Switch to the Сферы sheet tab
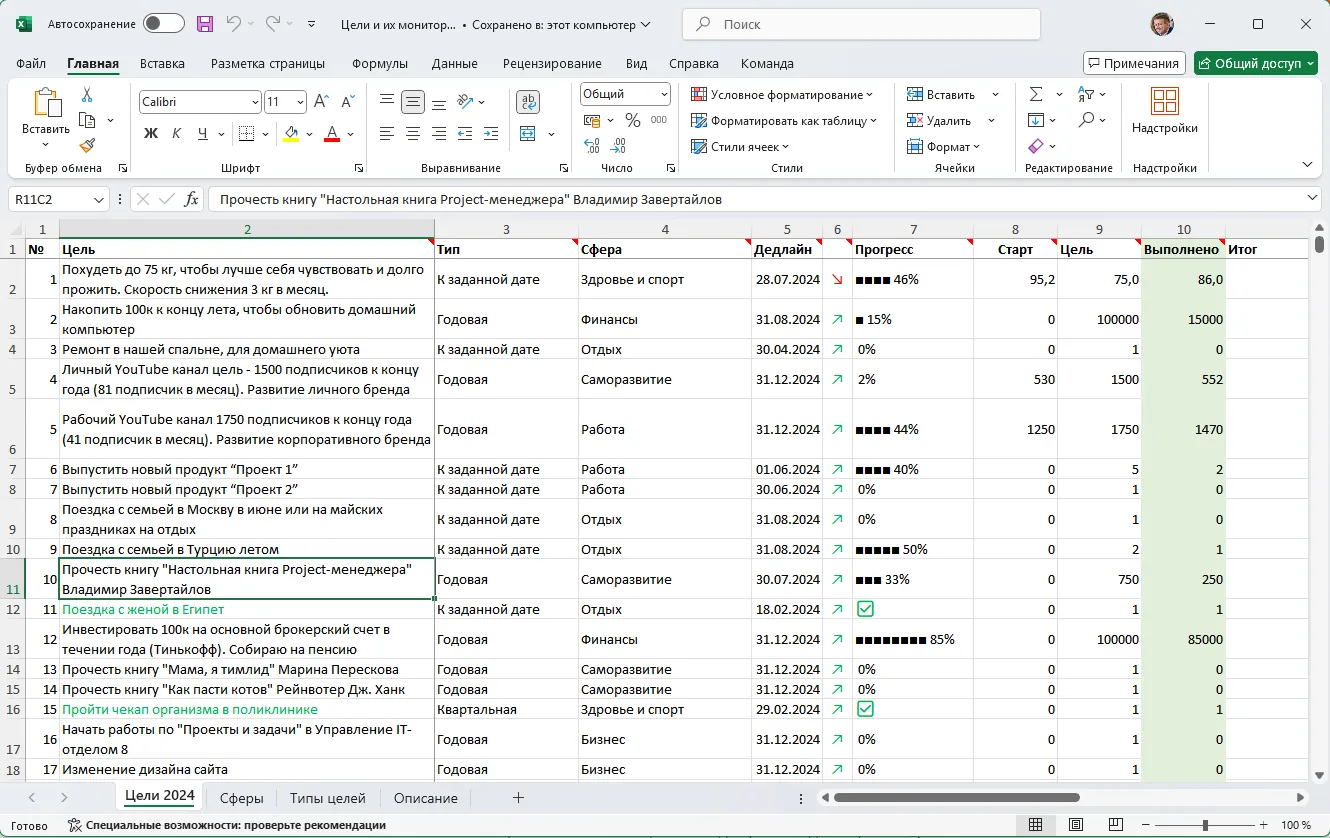The image size is (1330, 838). [x=241, y=798]
